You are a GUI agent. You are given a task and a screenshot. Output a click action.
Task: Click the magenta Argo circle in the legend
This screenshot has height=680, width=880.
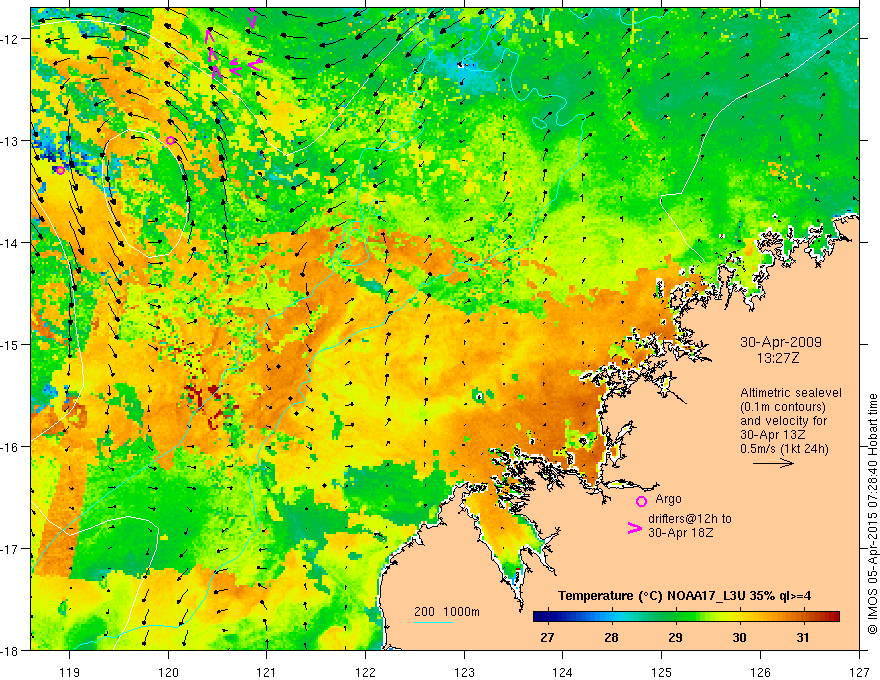coord(641,501)
